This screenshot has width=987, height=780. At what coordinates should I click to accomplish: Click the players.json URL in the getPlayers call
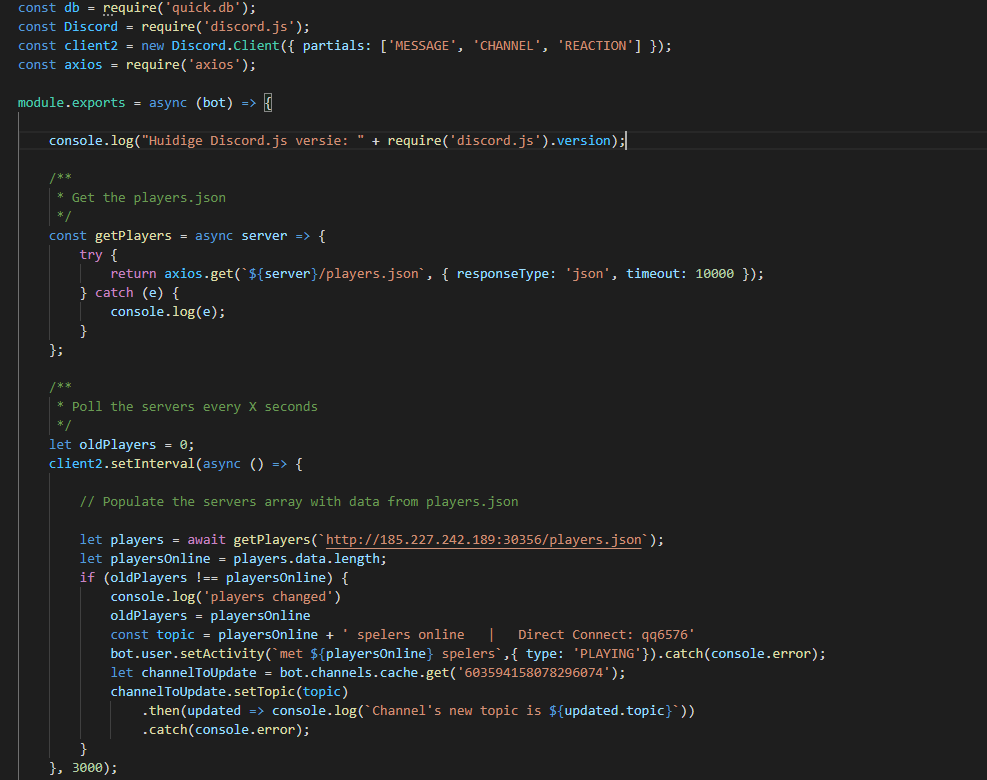[484, 540]
